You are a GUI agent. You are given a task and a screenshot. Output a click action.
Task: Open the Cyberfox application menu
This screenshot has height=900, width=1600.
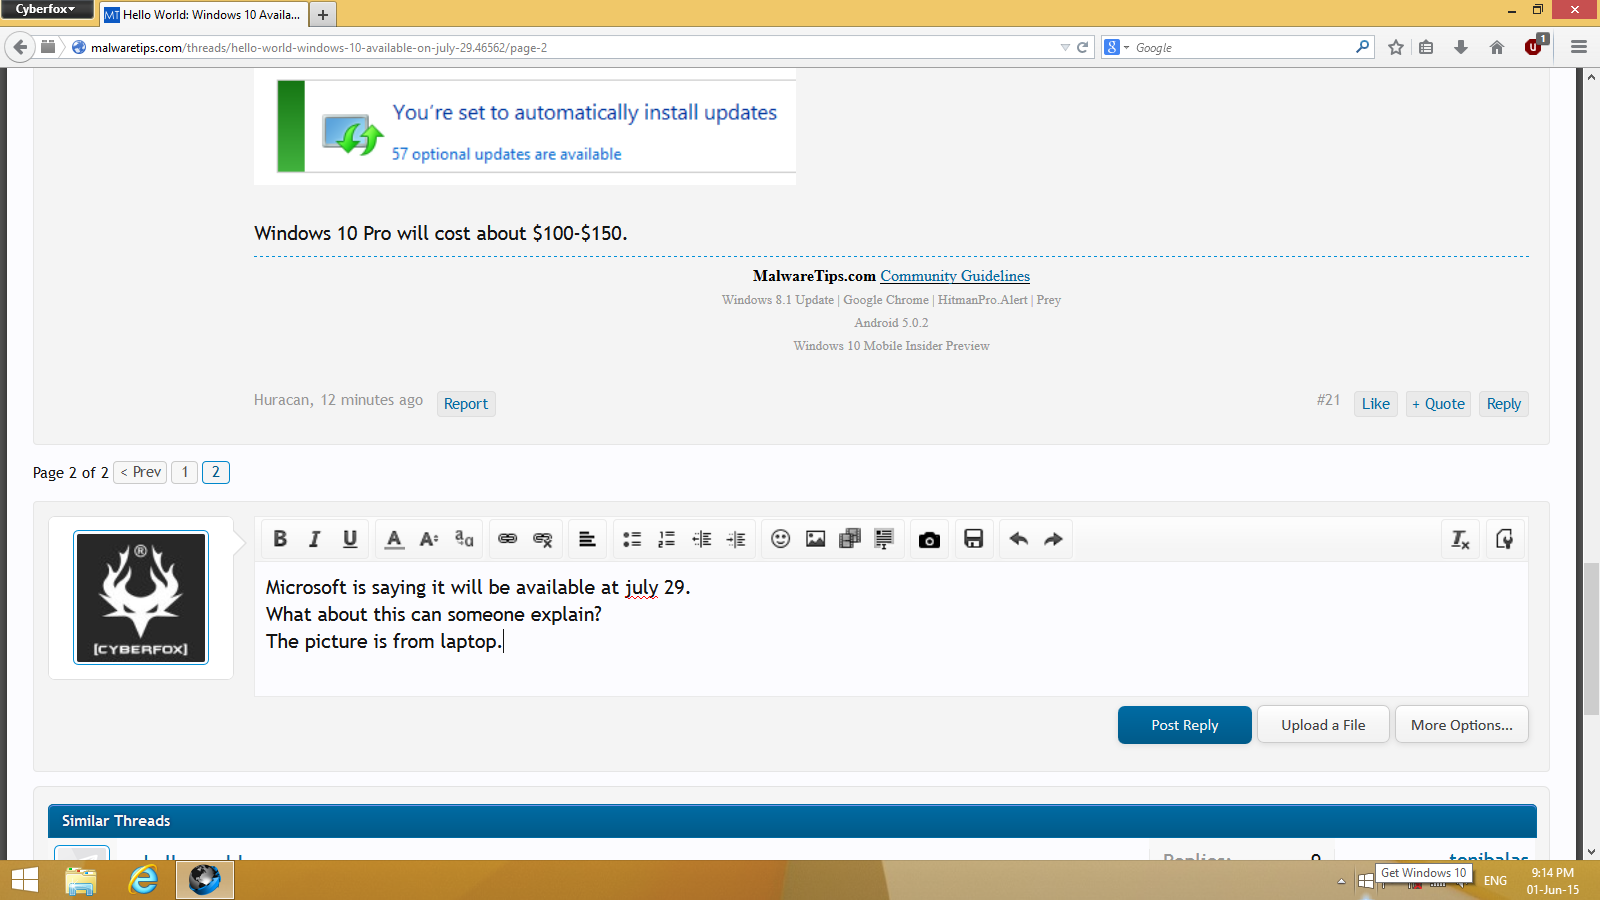tap(46, 10)
